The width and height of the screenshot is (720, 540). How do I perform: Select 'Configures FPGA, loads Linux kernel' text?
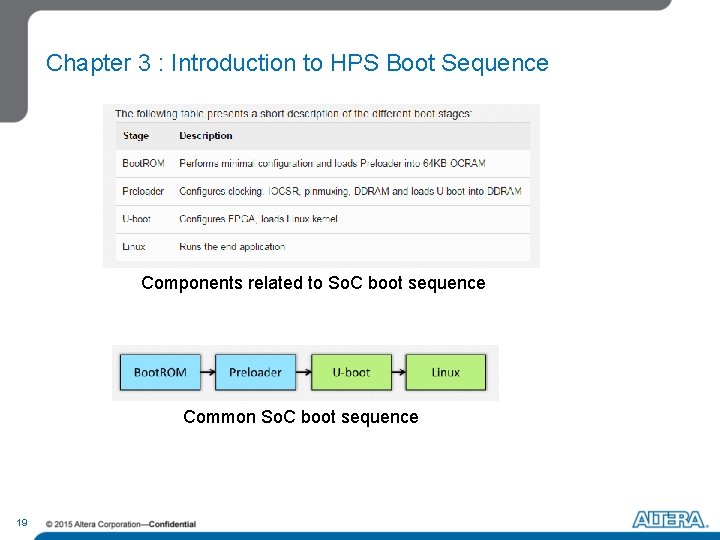[259, 219]
